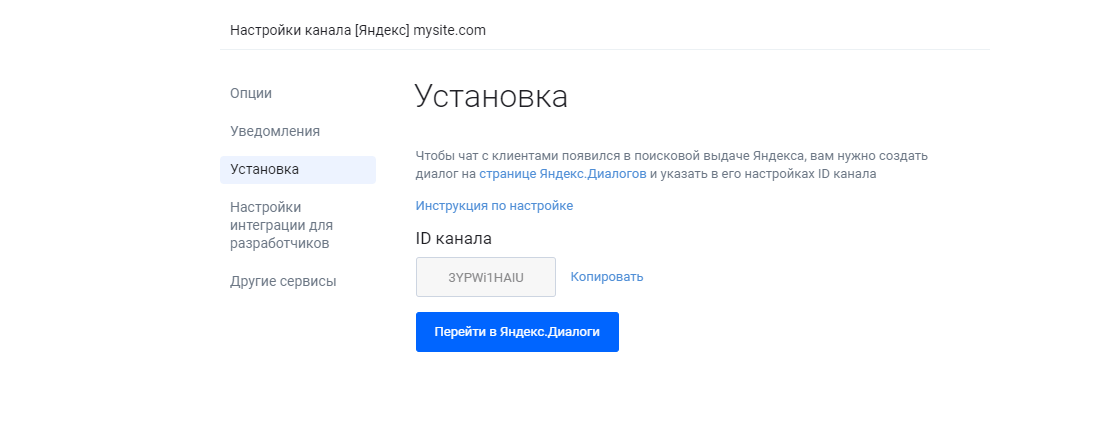This screenshot has width=1110, height=443.
Task: Click mysite.com in the page header
Action: click(x=450, y=30)
